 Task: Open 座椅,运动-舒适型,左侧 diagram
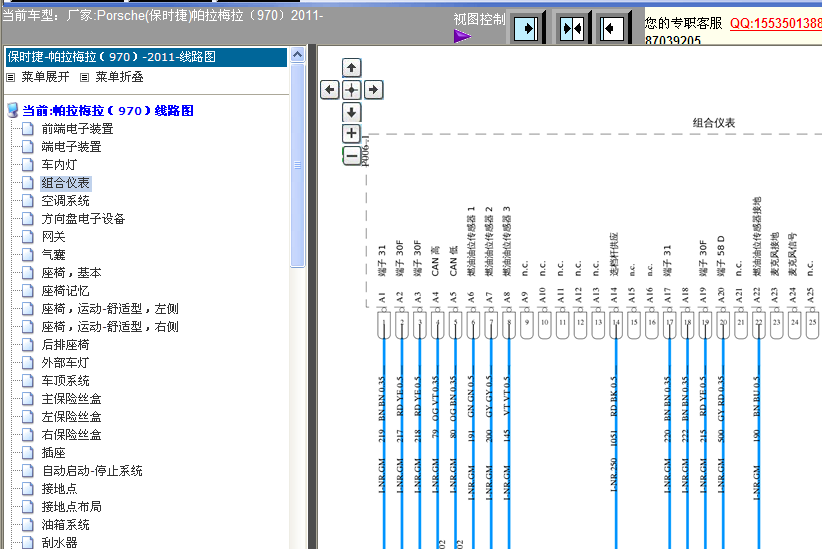110,309
